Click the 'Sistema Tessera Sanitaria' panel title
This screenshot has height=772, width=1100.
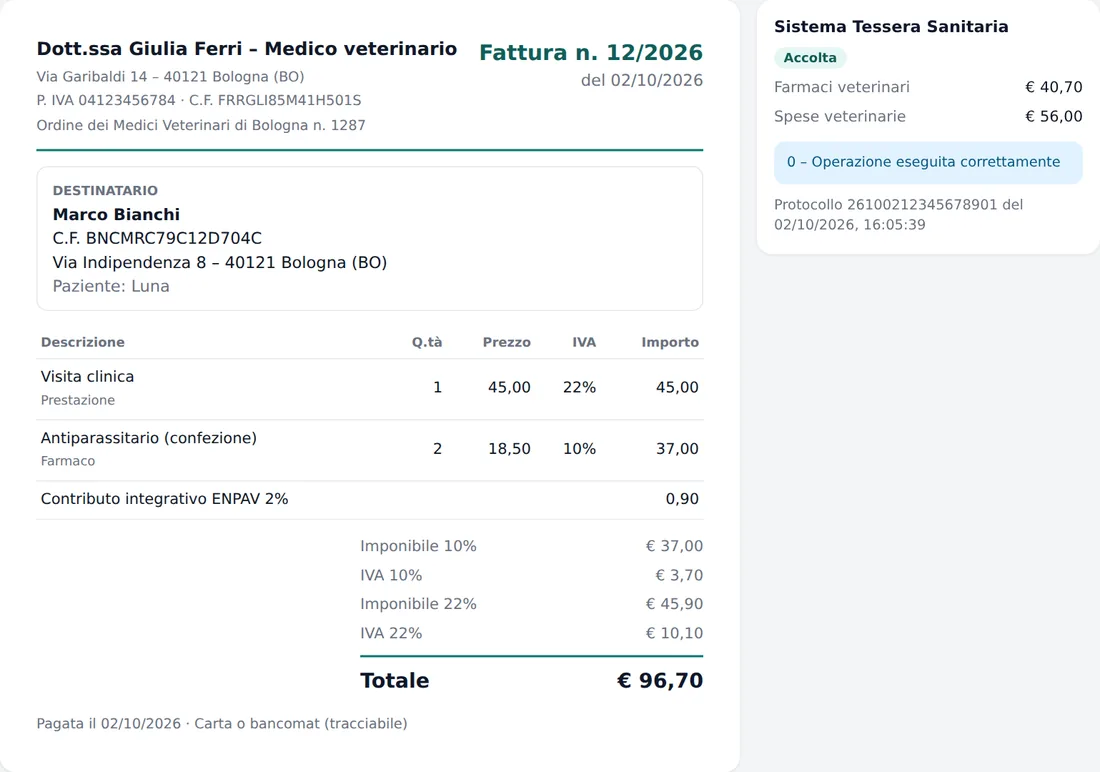(891, 27)
